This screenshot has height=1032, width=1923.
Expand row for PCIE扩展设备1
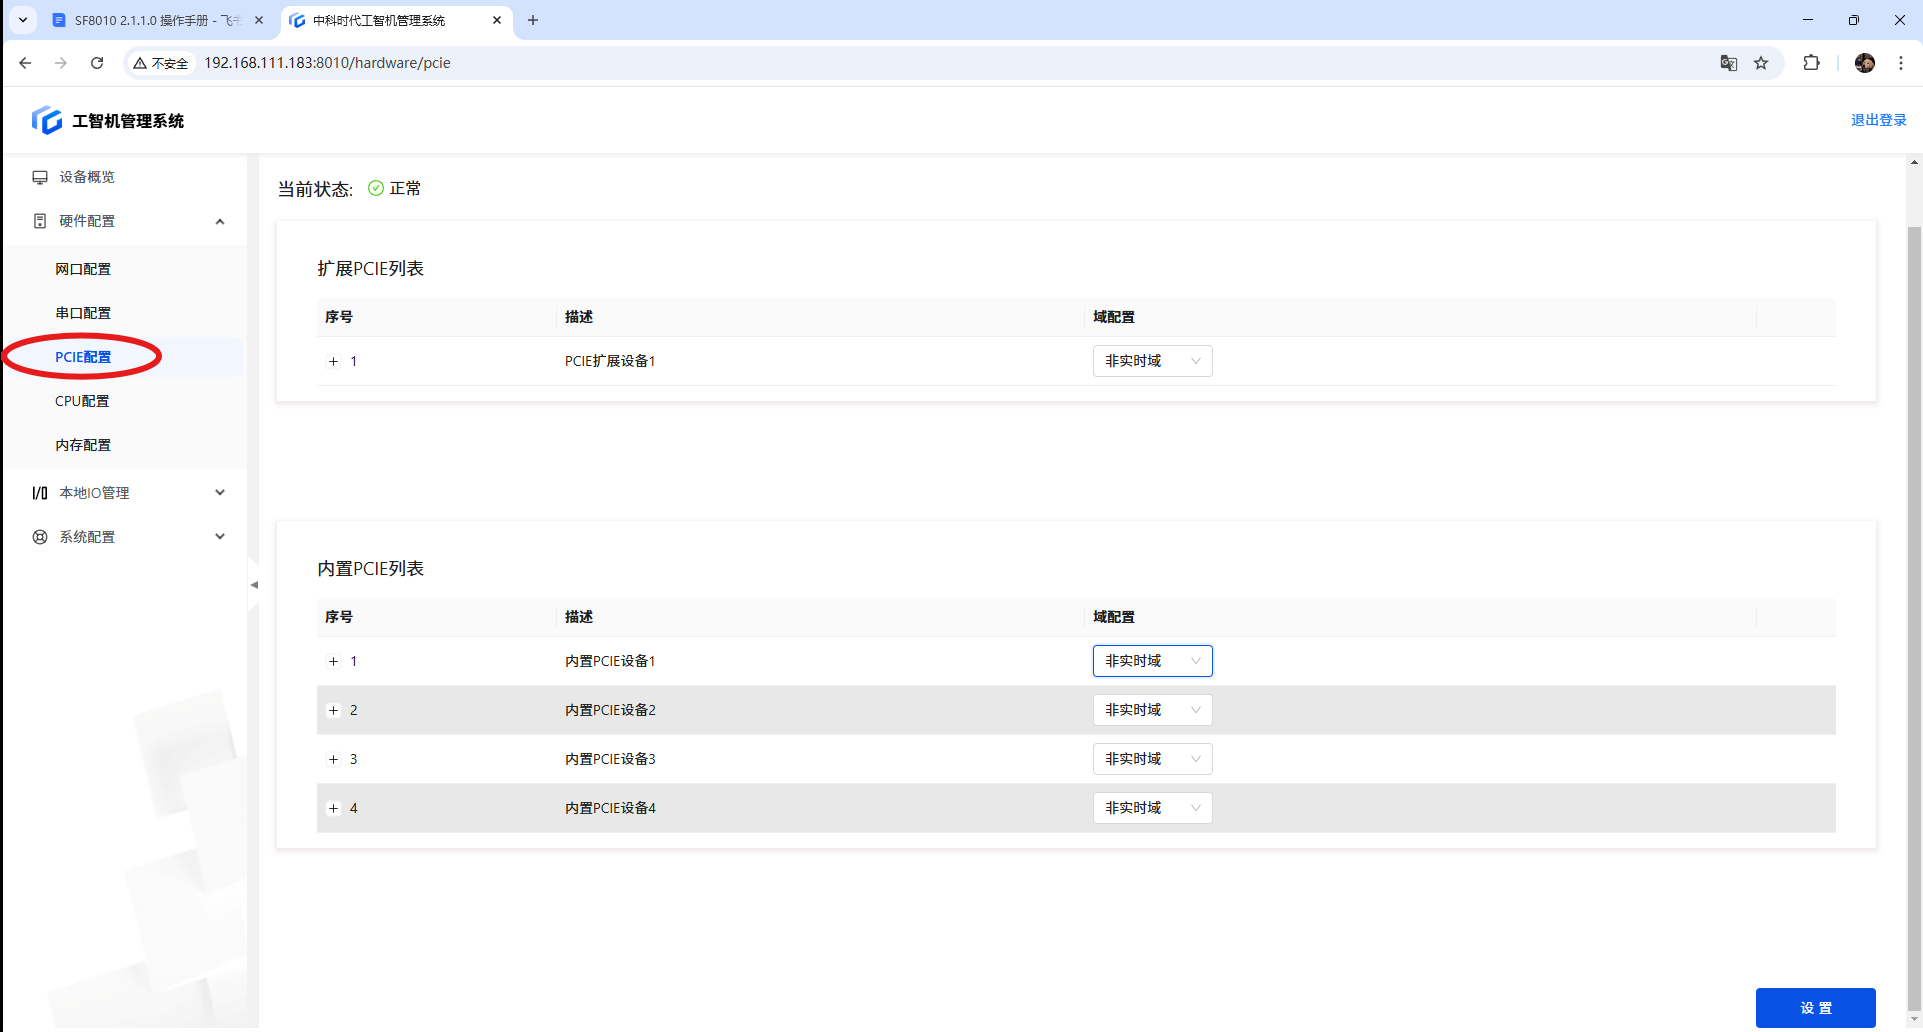334,361
